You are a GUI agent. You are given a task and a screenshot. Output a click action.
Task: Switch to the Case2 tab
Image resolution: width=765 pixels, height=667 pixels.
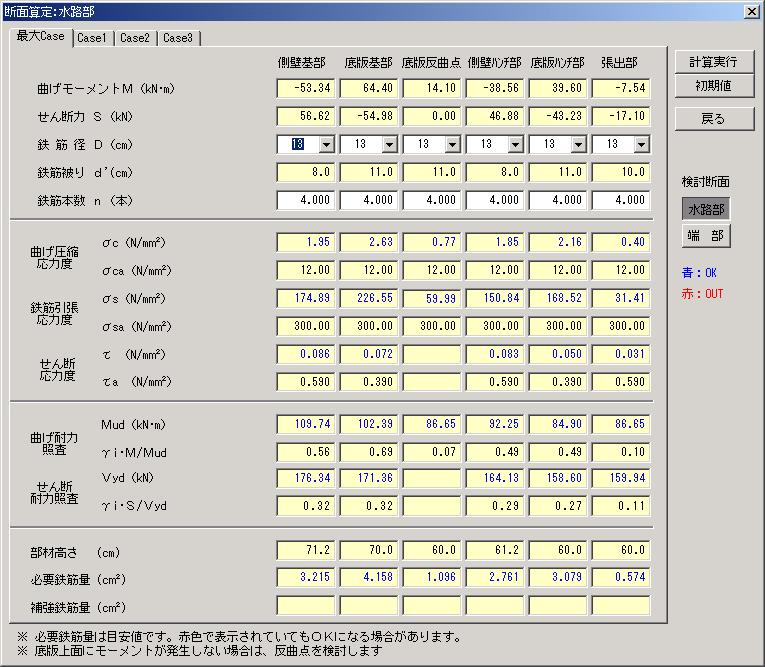pos(135,38)
